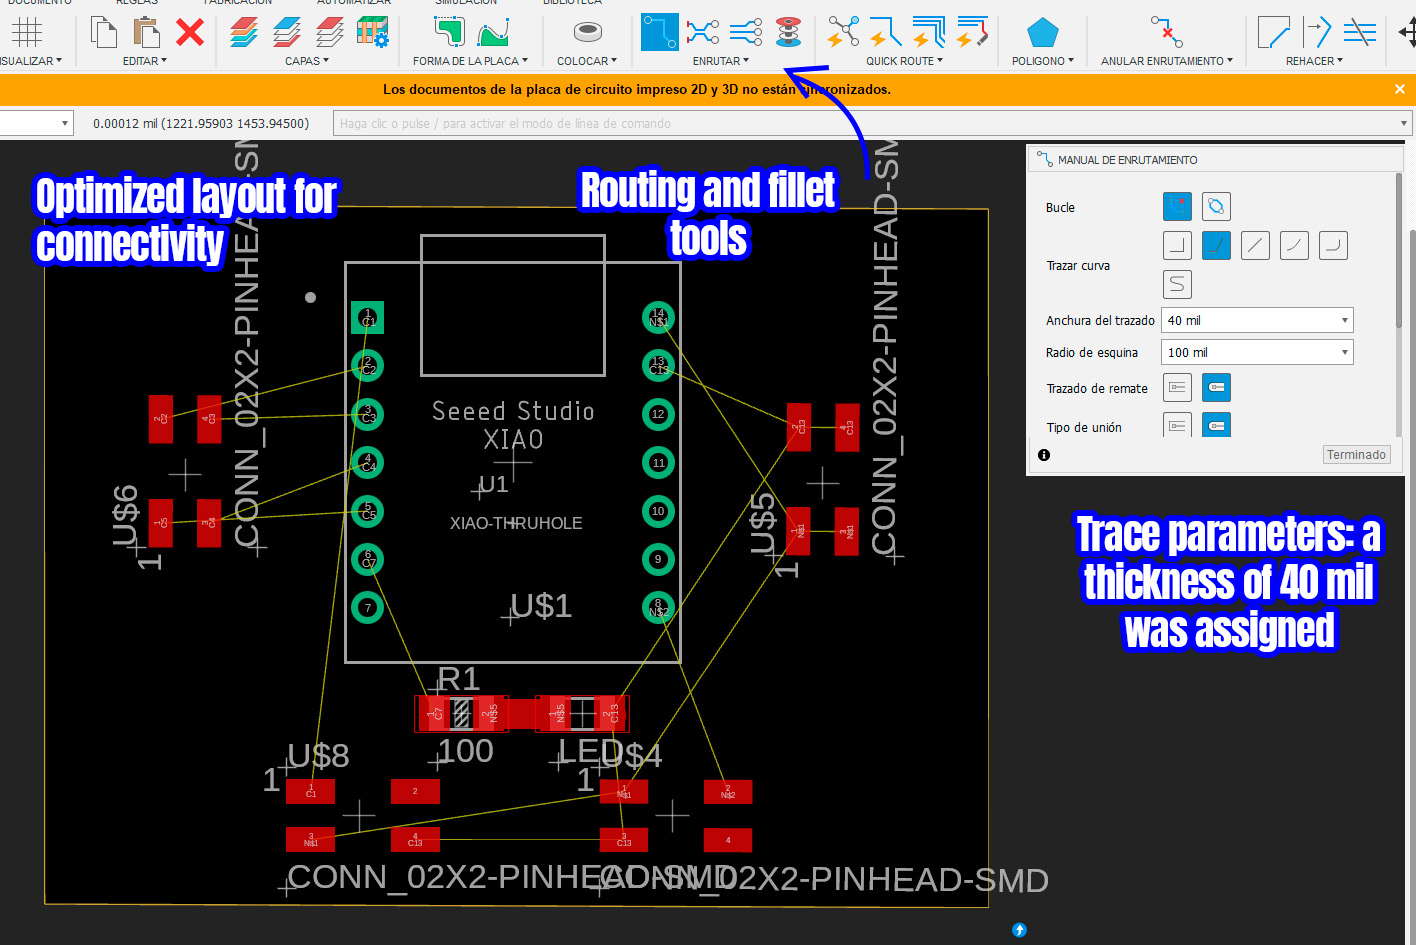Click the arrow split icon in REHACER
The width and height of the screenshot is (1416, 945).
[1317, 32]
